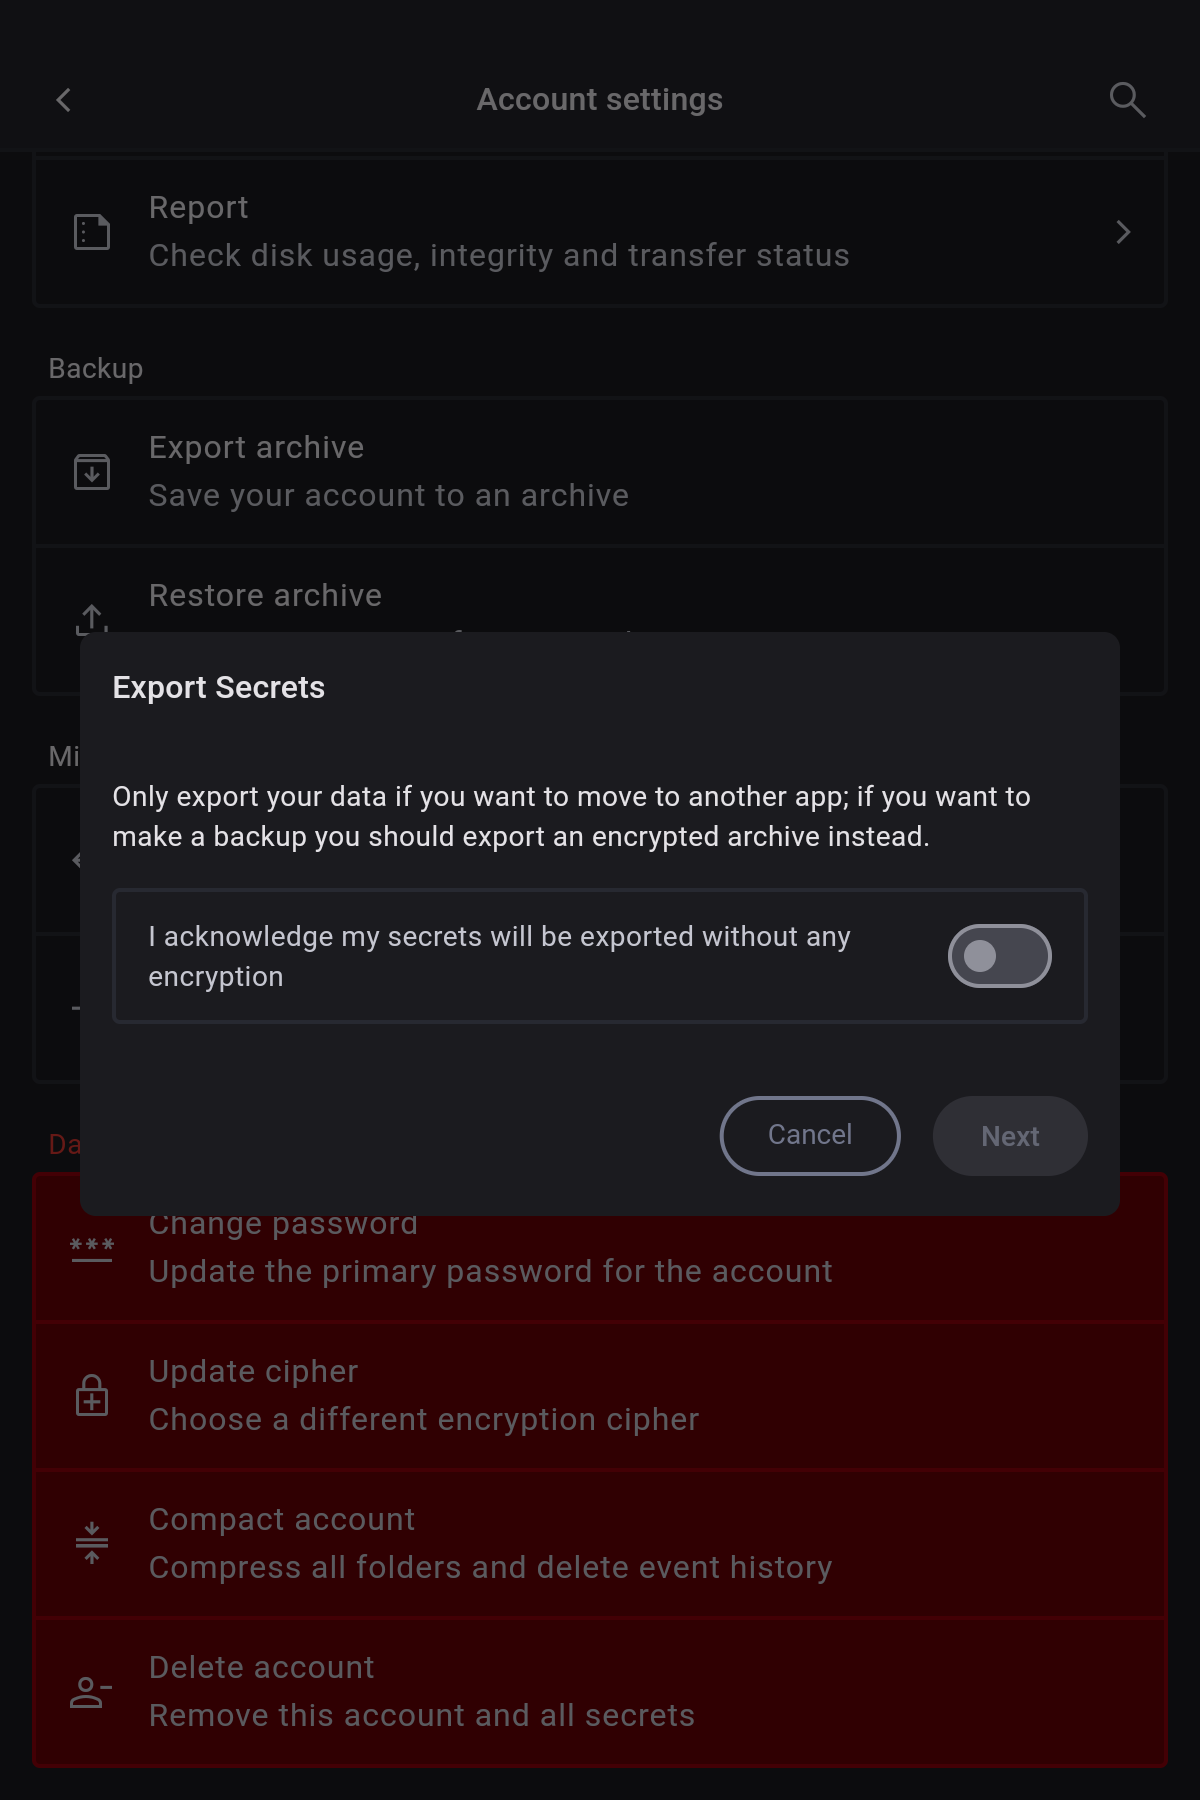Viewport: 1200px width, 1800px height.
Task: Select the Delete account option
Action: coord(600,1692)
